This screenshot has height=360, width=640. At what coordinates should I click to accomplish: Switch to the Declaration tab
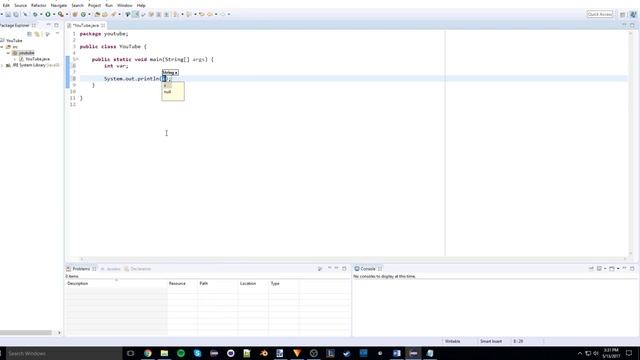138,269
